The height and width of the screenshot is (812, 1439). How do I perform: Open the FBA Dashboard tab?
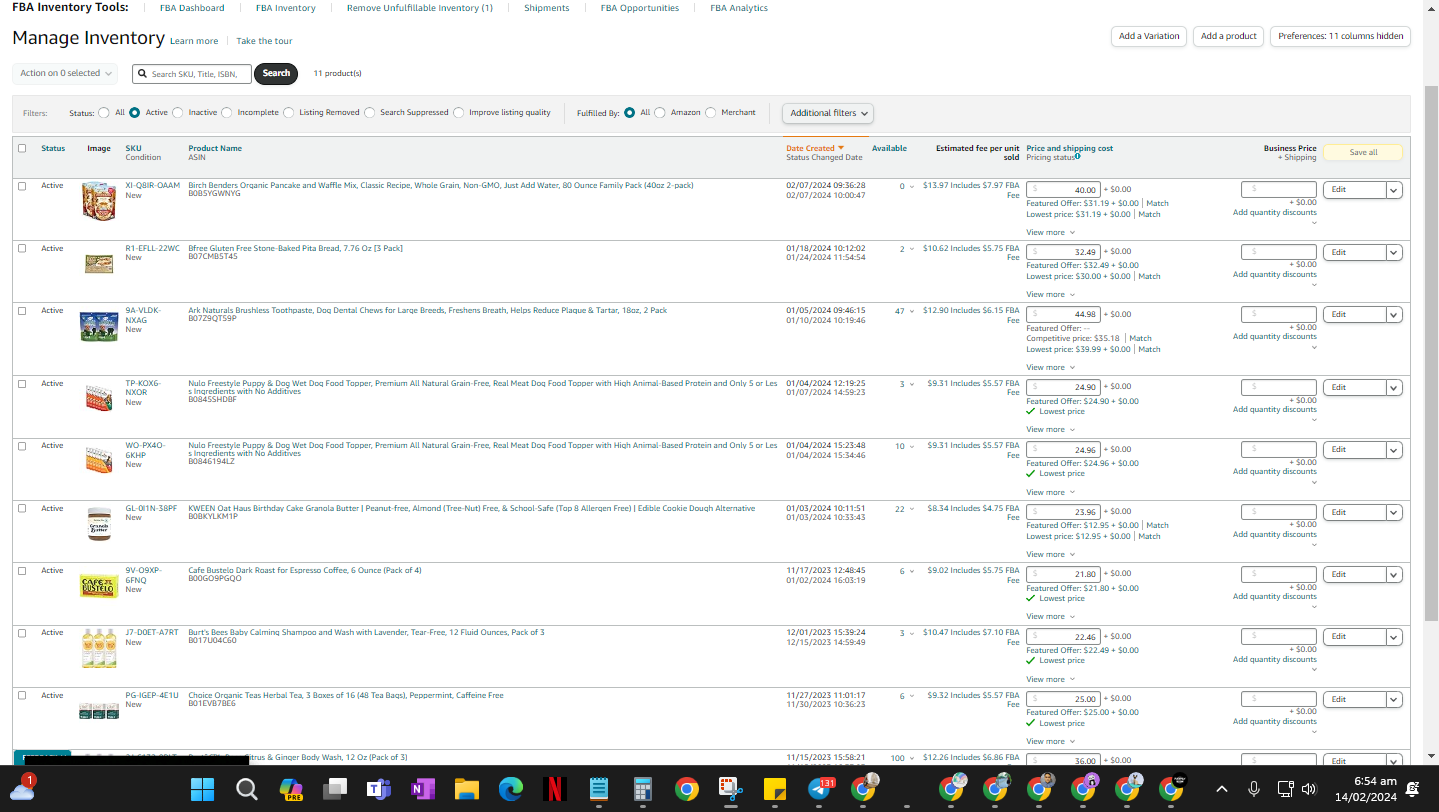click(192, 8)
